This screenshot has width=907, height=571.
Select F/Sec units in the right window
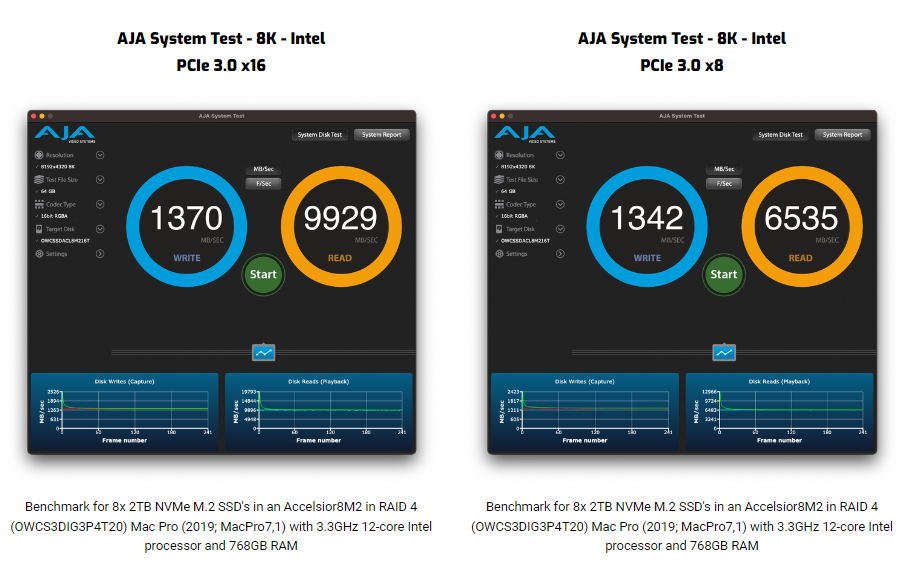[x=724, y=183]
